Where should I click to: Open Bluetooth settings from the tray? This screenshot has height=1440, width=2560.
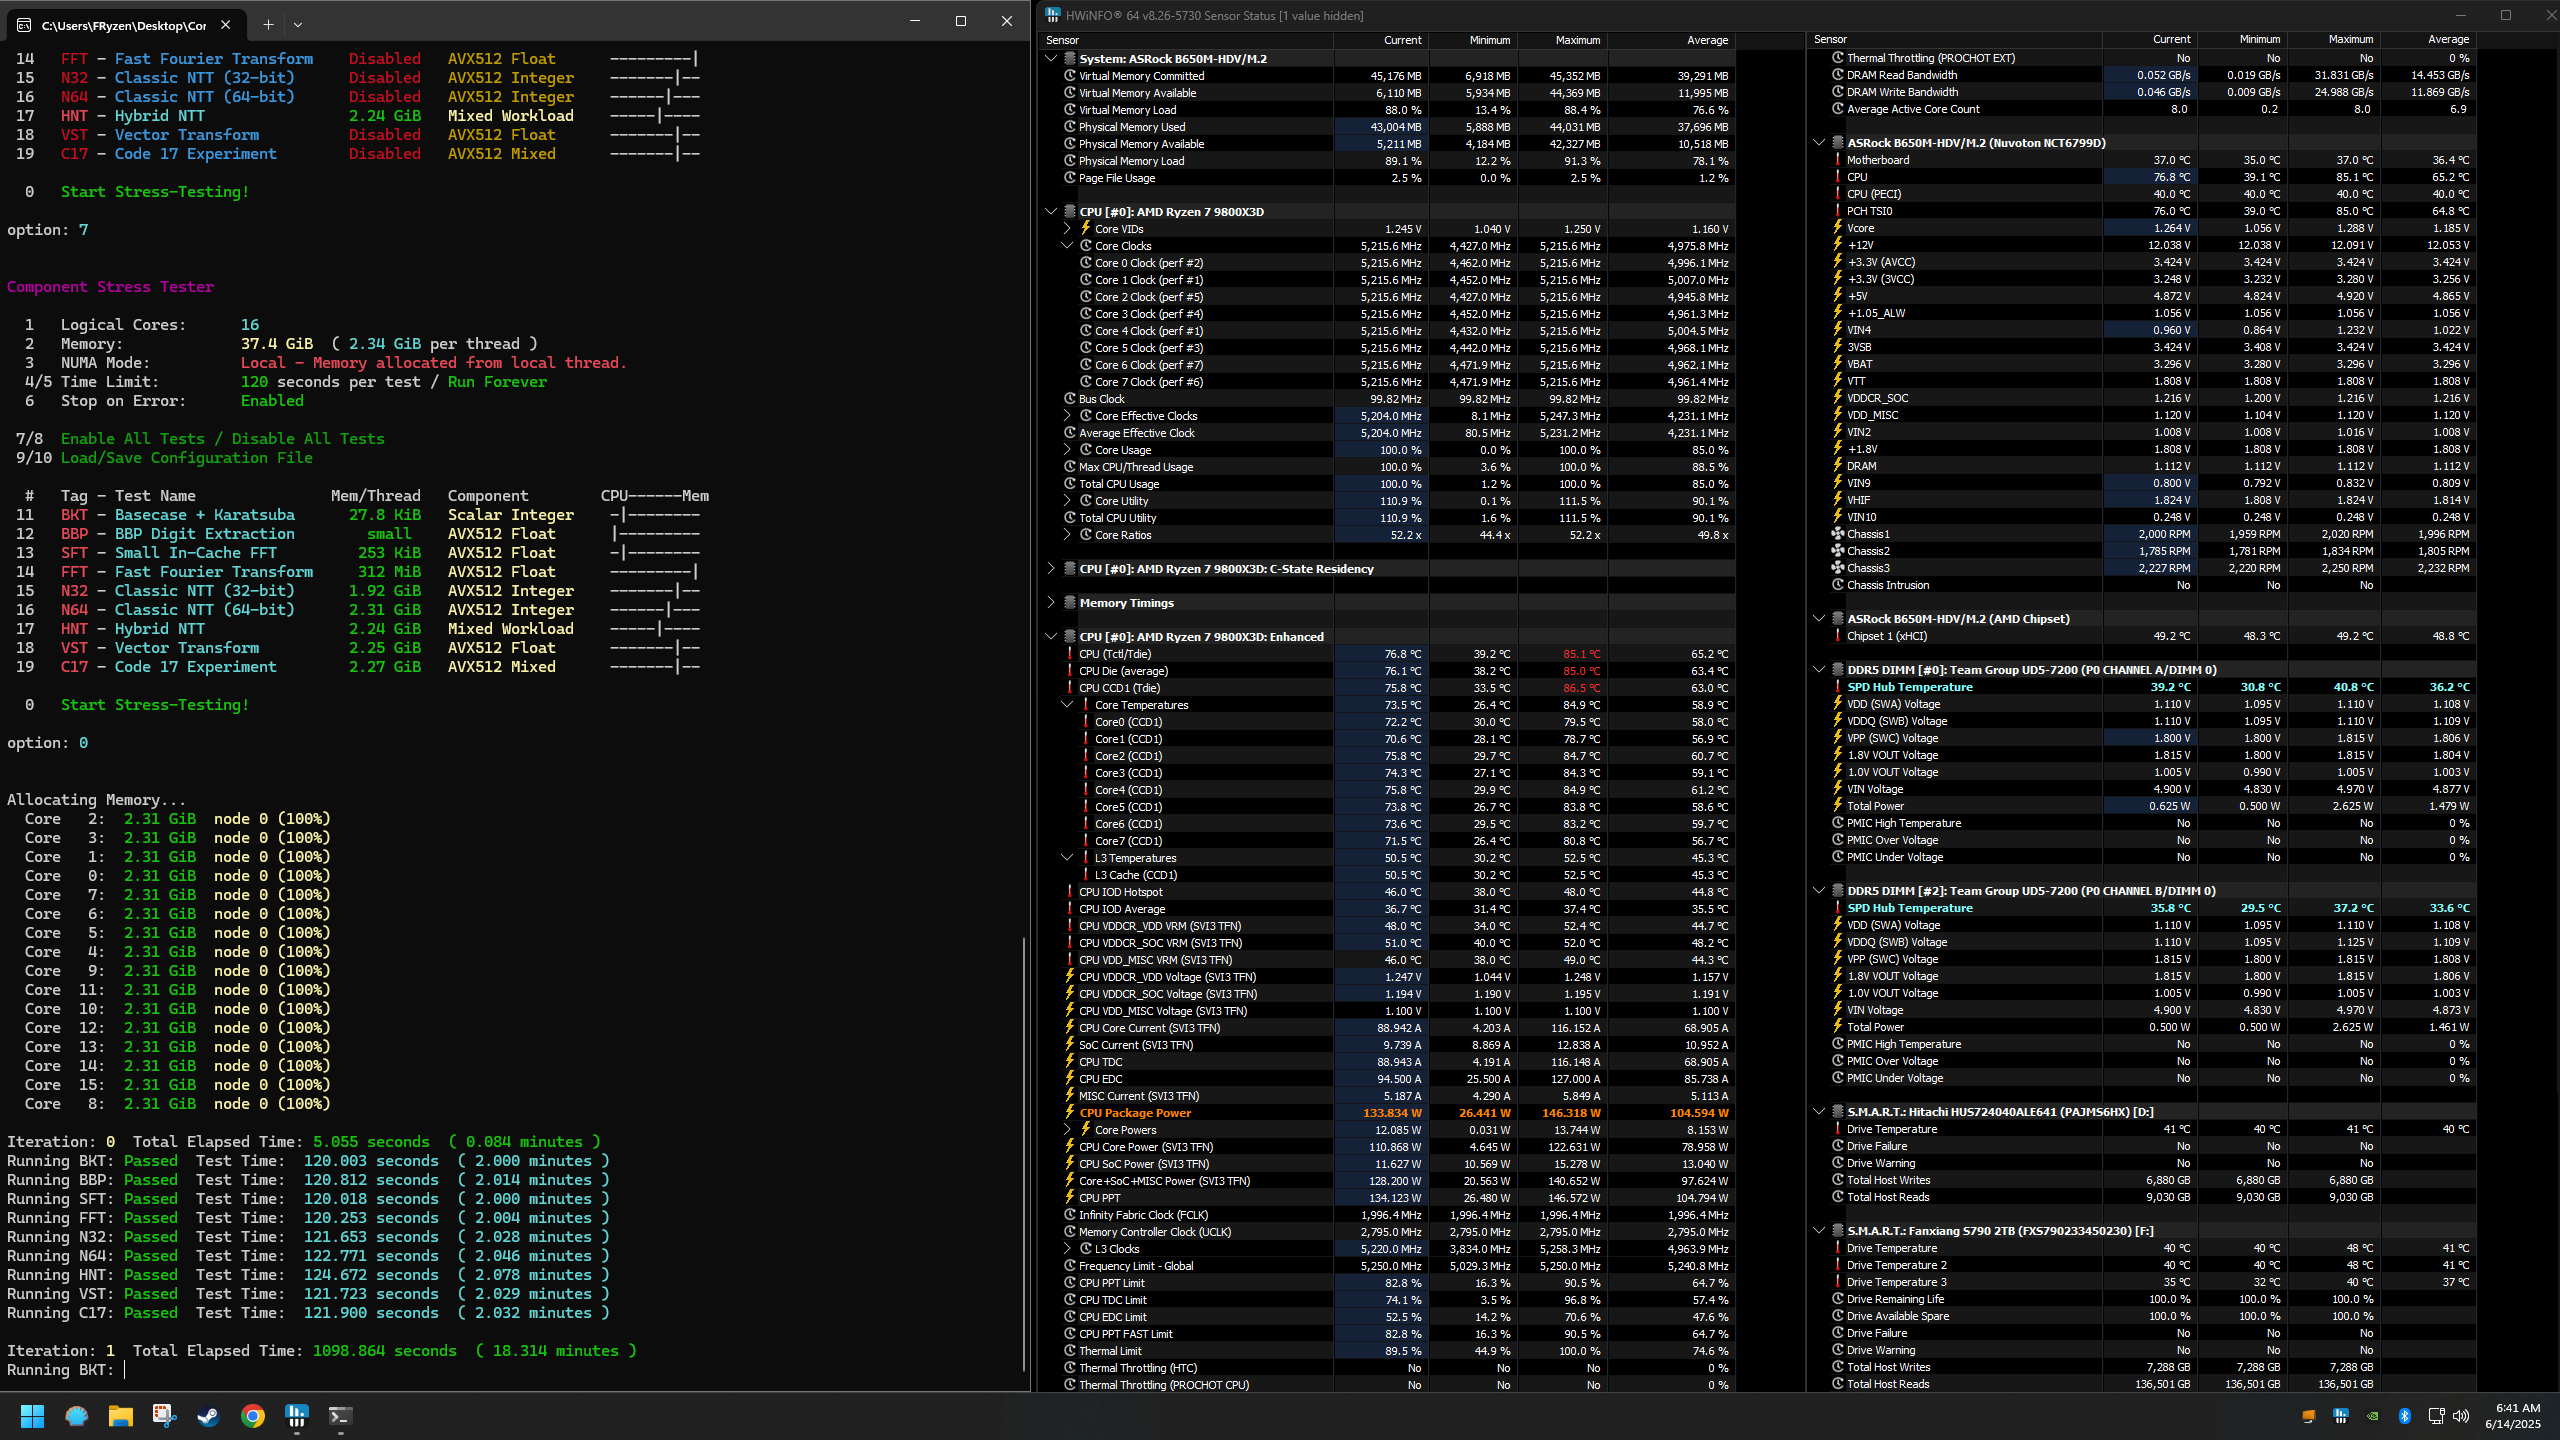2405,1416
